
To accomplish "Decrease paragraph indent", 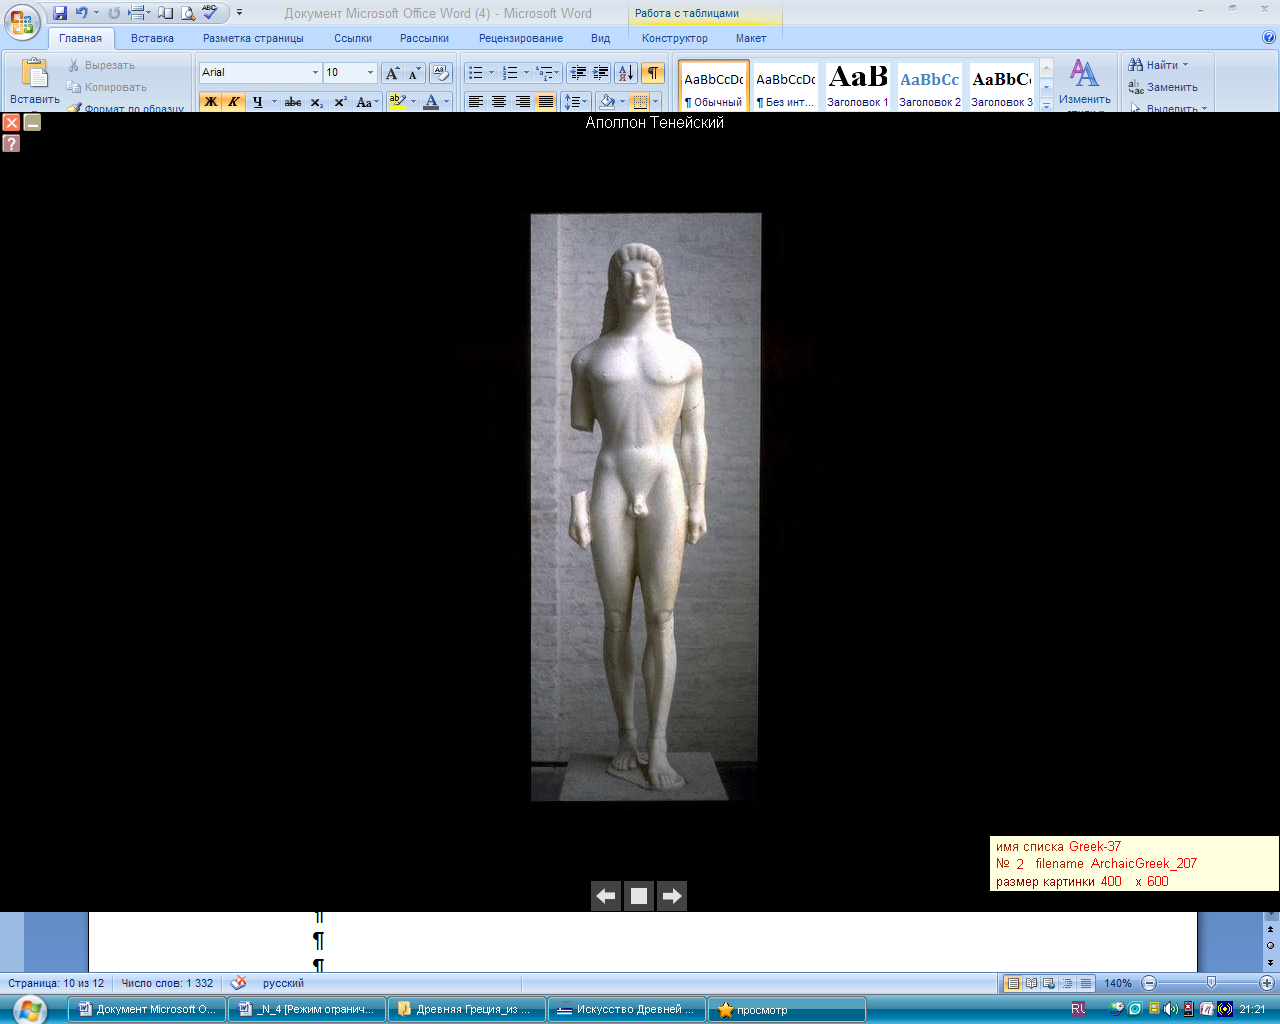I will coord(578,73).
